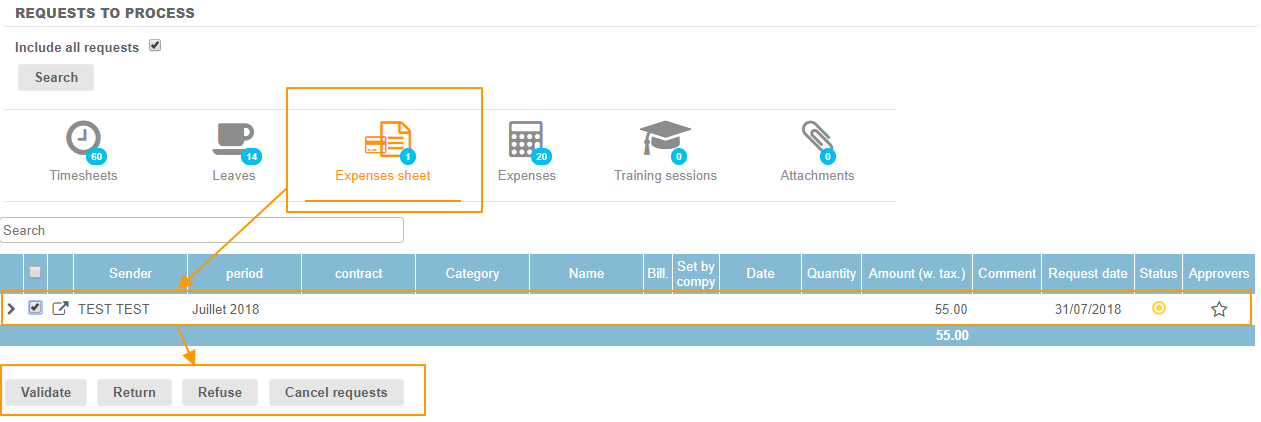Expand the TEST TEST row details
This screenshot has height=422, width=1261.
tap(12, 309)
